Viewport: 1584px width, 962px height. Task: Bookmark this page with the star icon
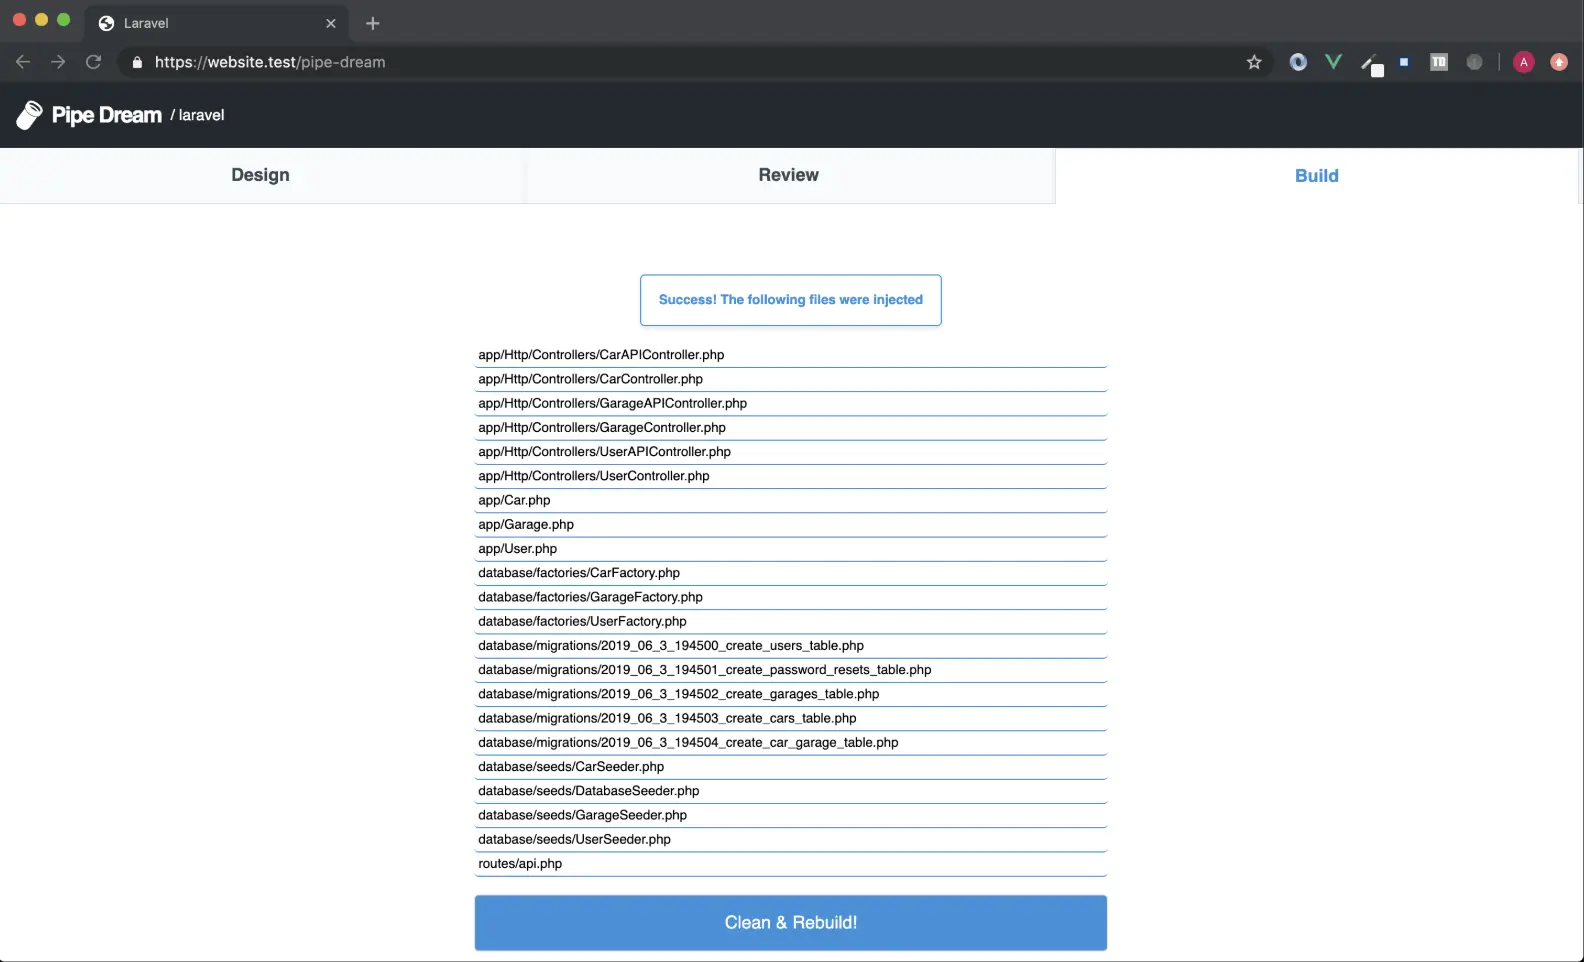click(1254, 62)
